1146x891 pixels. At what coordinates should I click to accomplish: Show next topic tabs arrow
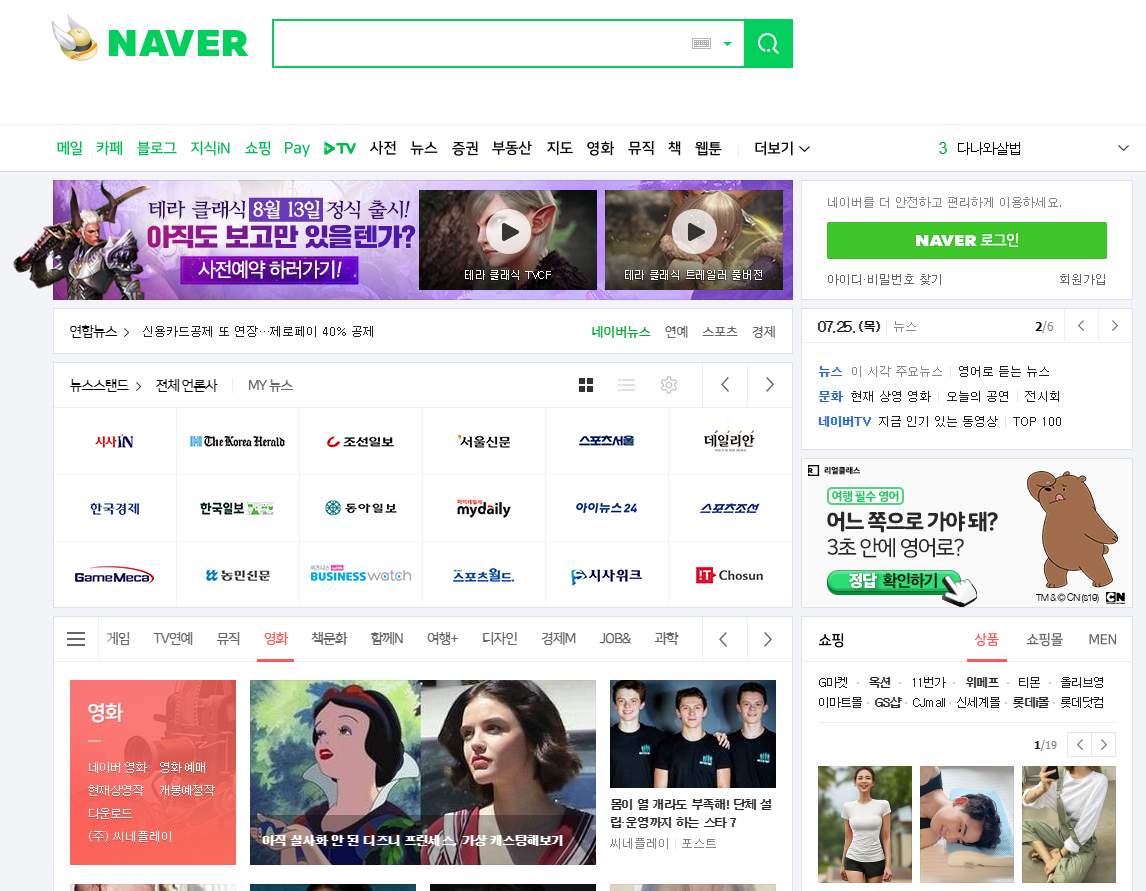coord(768,640)
